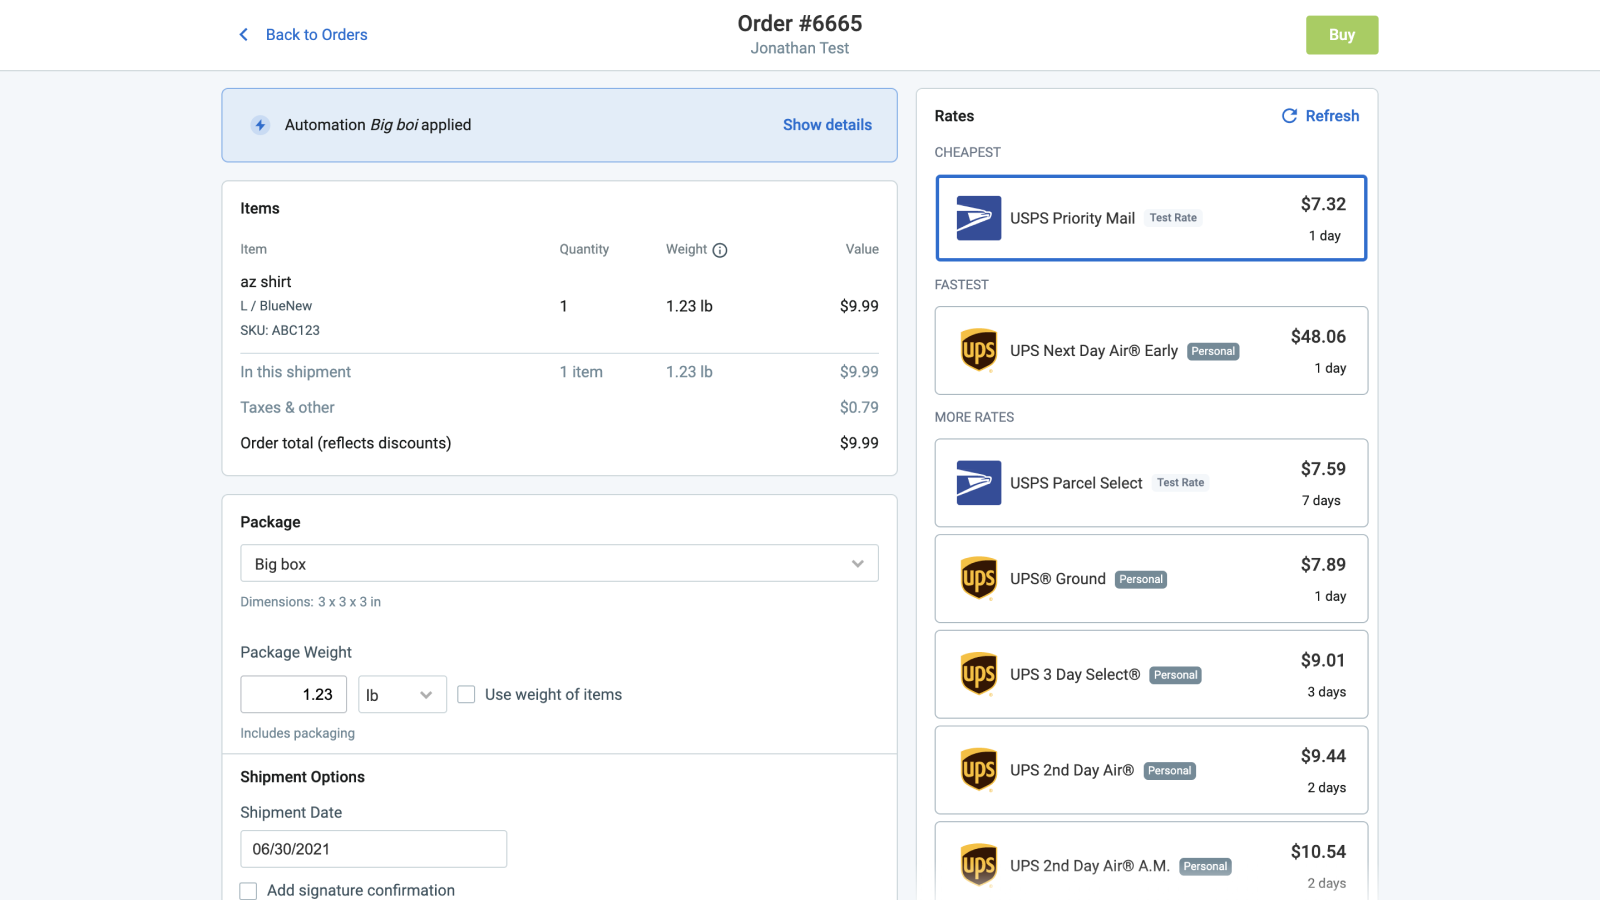The height and width of the screenshot is (900, 1600).
Task: Click the Refresh rates circular arrow icon
Action: point(1289,116)
